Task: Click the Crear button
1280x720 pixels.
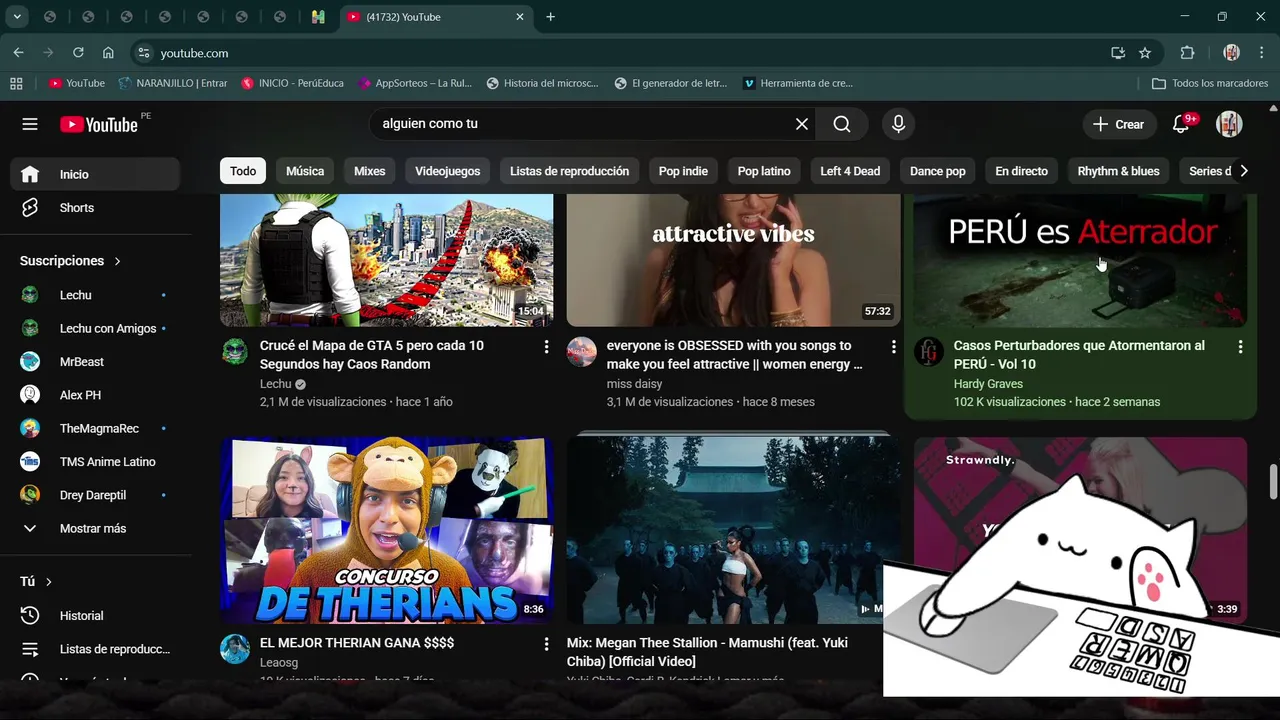Action: point(1118,124)
